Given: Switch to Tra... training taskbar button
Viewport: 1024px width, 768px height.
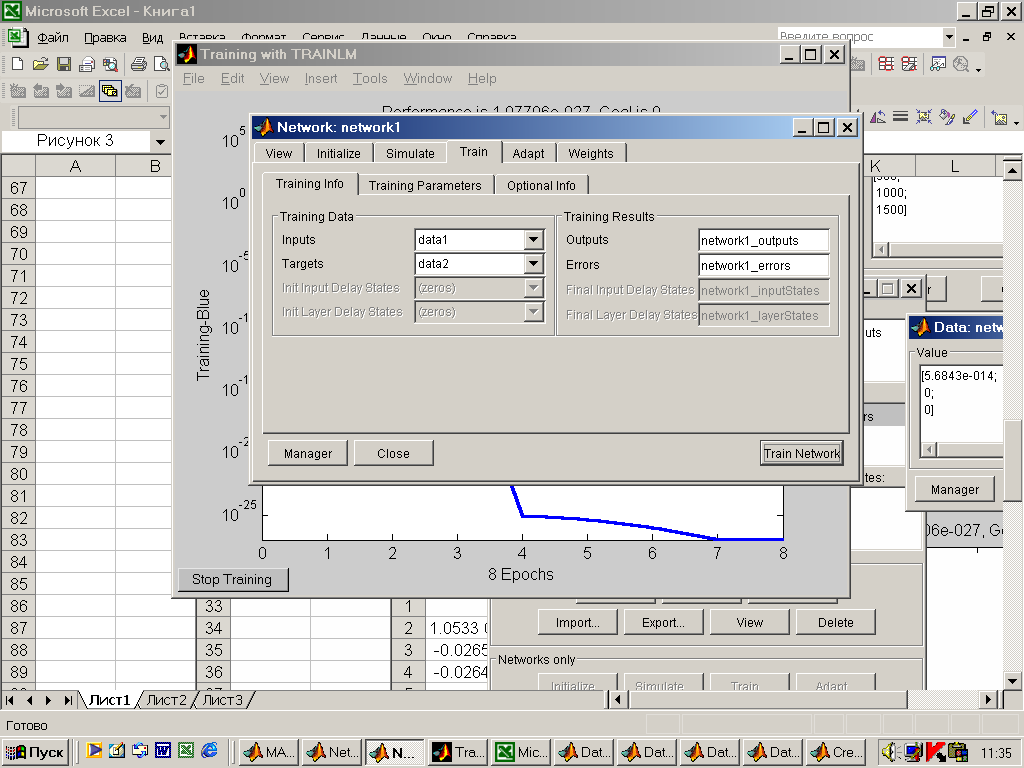Looking at the screenshot, I should click(x=458, y=752).
